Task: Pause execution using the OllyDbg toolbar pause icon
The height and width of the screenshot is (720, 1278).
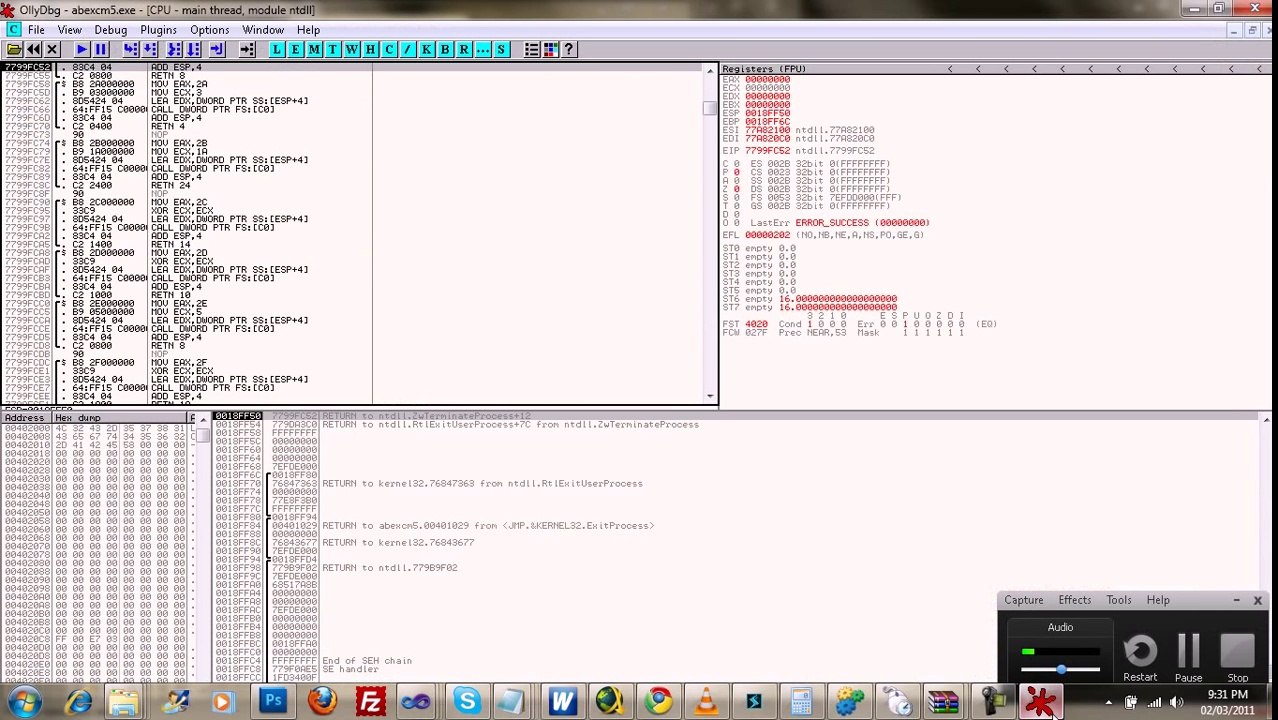Action: 100,49
